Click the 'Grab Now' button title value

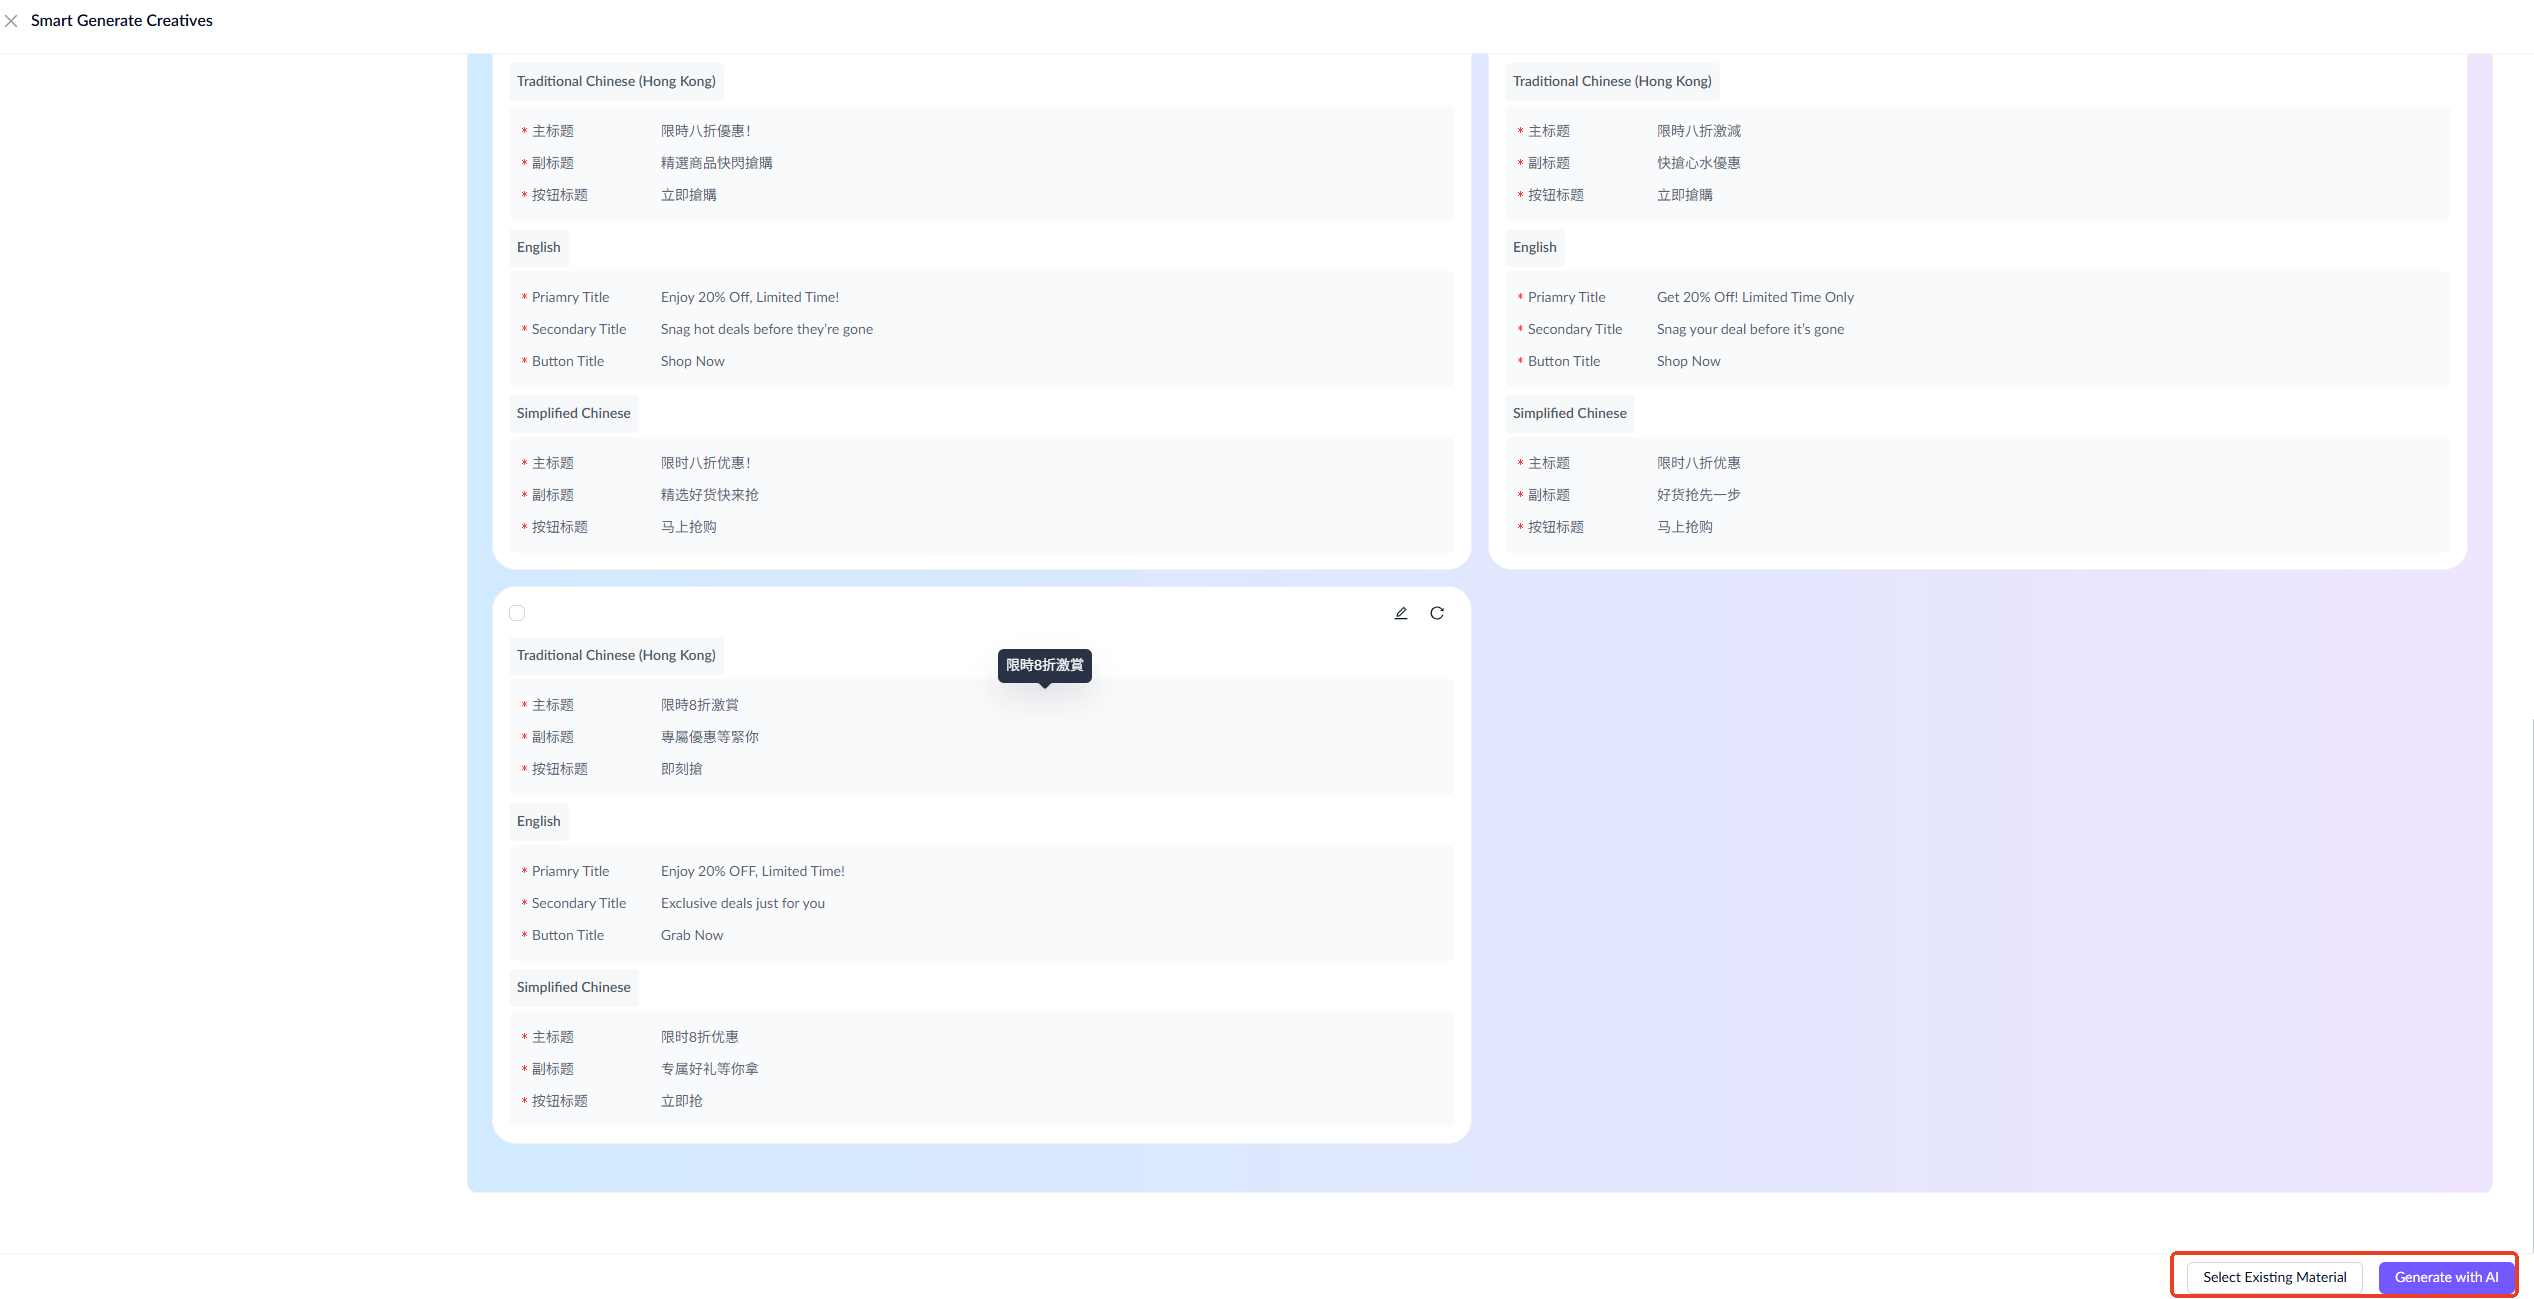click(x=691, y=935)
